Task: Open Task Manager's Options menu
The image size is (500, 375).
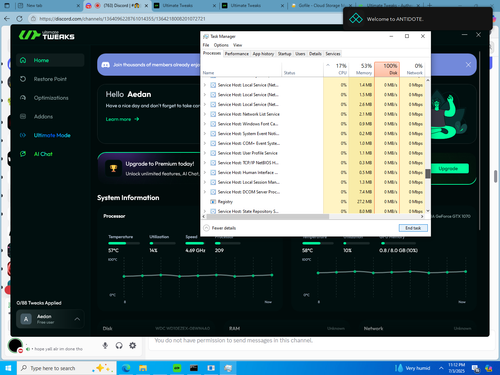Action: (x=221, y=45)
